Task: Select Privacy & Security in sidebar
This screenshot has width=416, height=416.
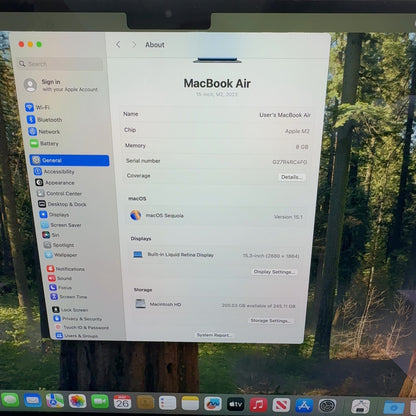Action: [78, 319]
